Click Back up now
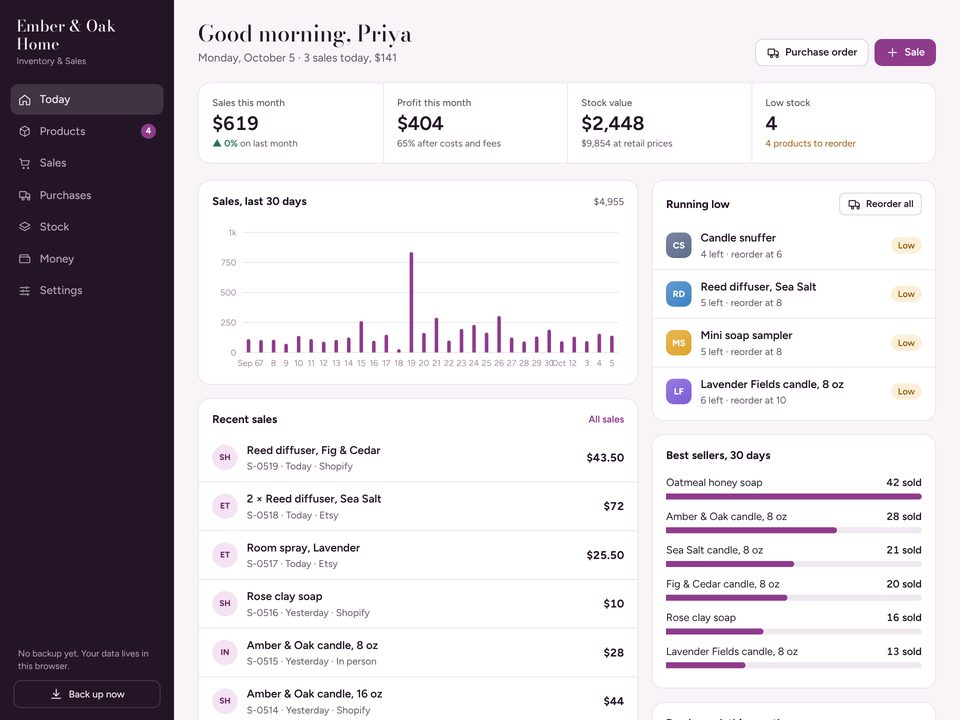Viewport: 960px width, 720px height. click(x=87, y=694)
